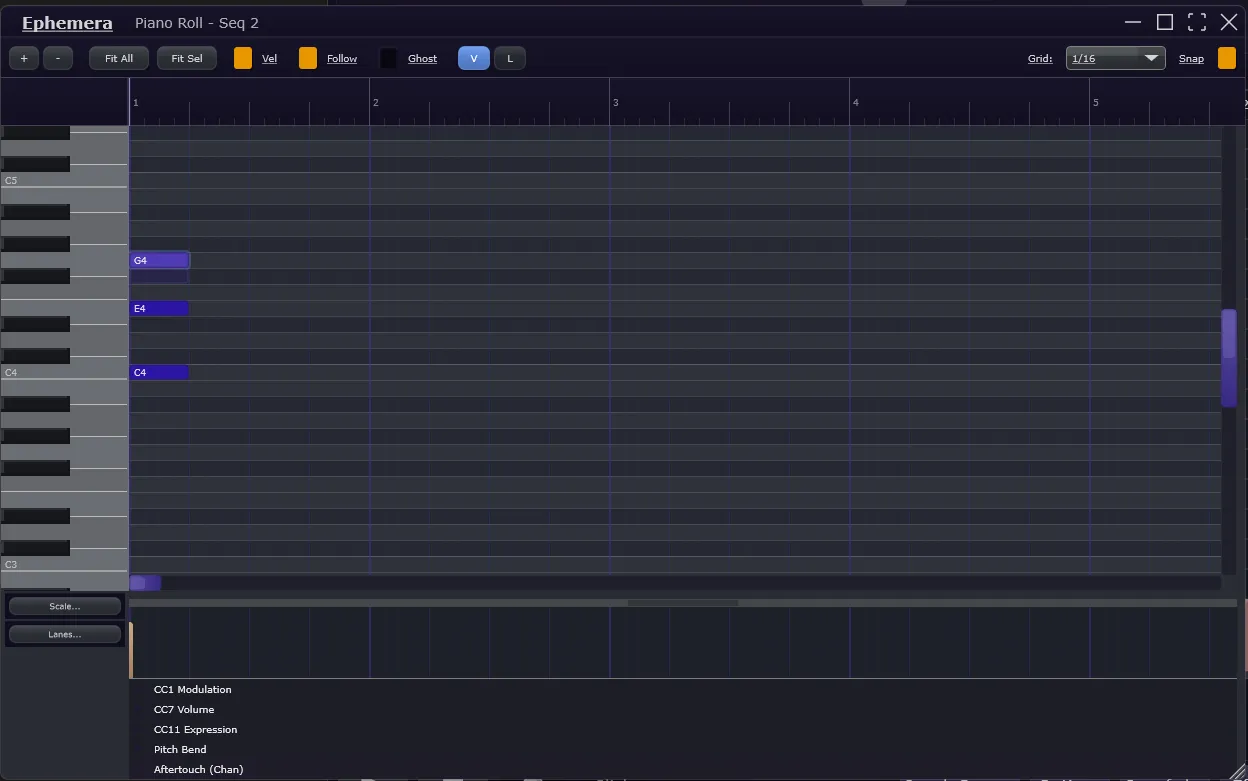Enter fullscreen with the corner-brackets icon
Screen dimensions: 1248x781
(x=1197, y=22)
